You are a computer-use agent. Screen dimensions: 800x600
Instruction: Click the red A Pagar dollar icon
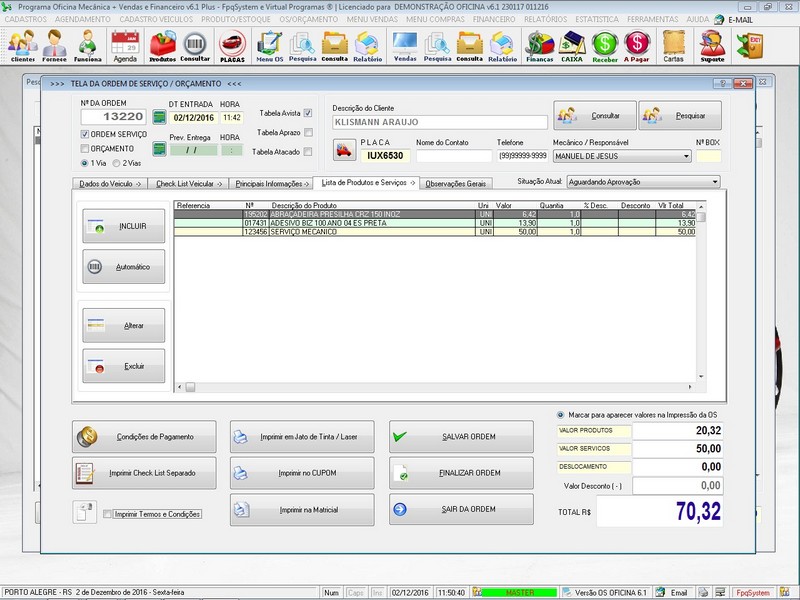click(x=637, y=46)
